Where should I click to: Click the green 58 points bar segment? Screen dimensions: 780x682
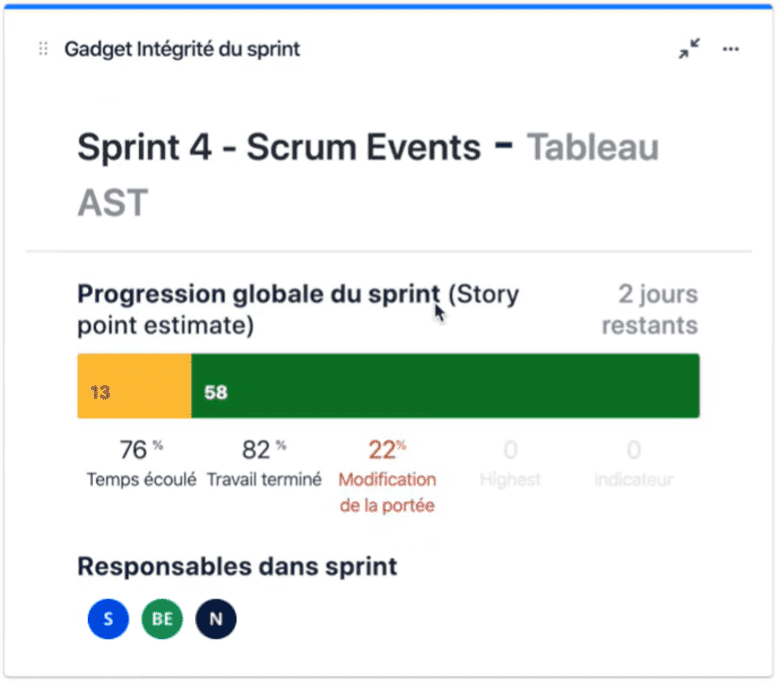pyautogui.click(x=445, y=386)
